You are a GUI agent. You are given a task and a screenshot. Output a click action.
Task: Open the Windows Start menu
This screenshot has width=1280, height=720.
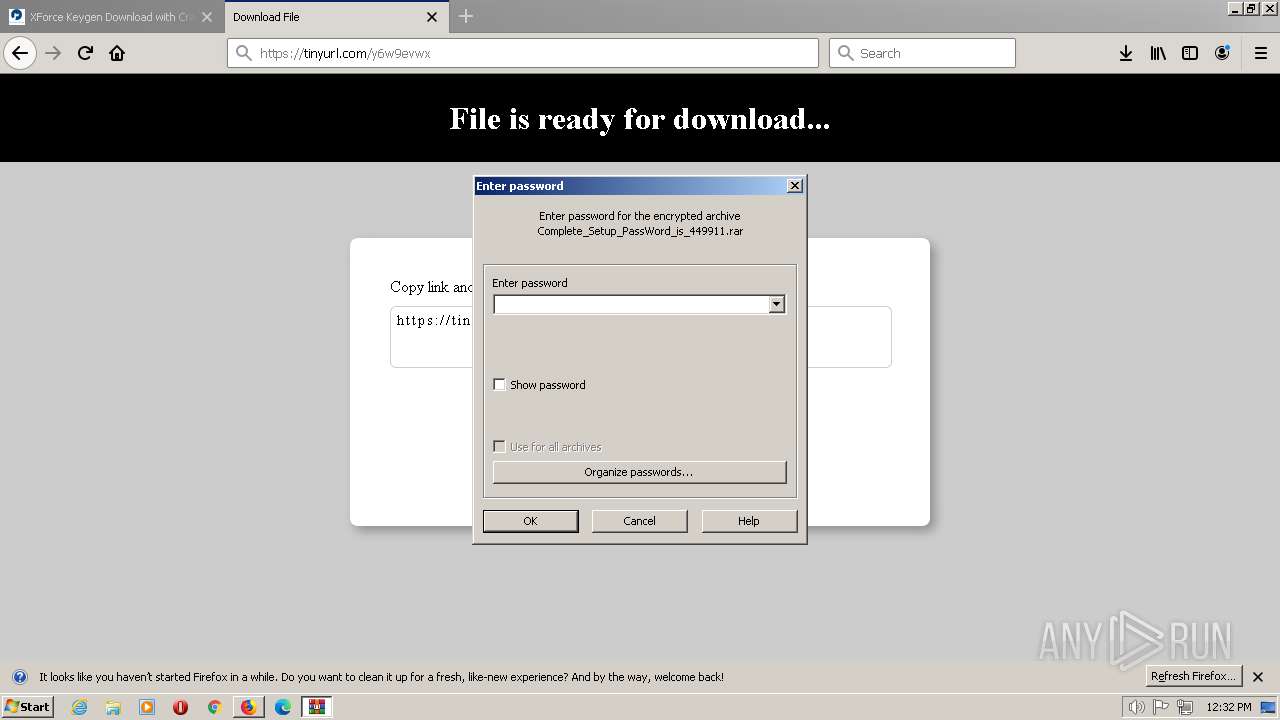coord(27,706)
